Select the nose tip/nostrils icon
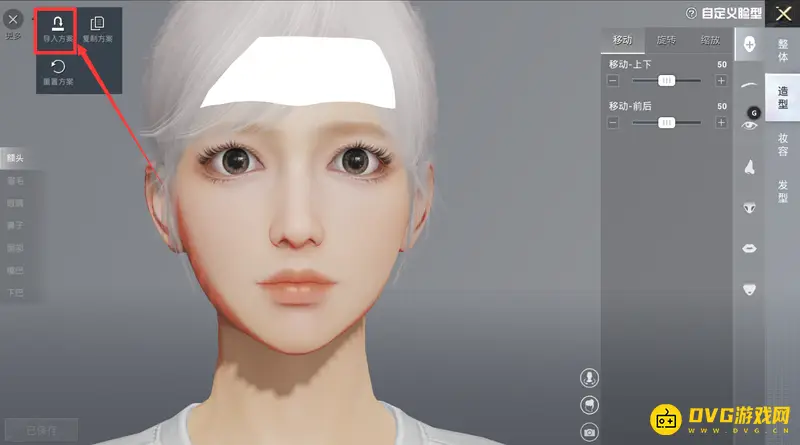This screenshot has width=800, height=445. pyautogui.click(x=749, y=208)
